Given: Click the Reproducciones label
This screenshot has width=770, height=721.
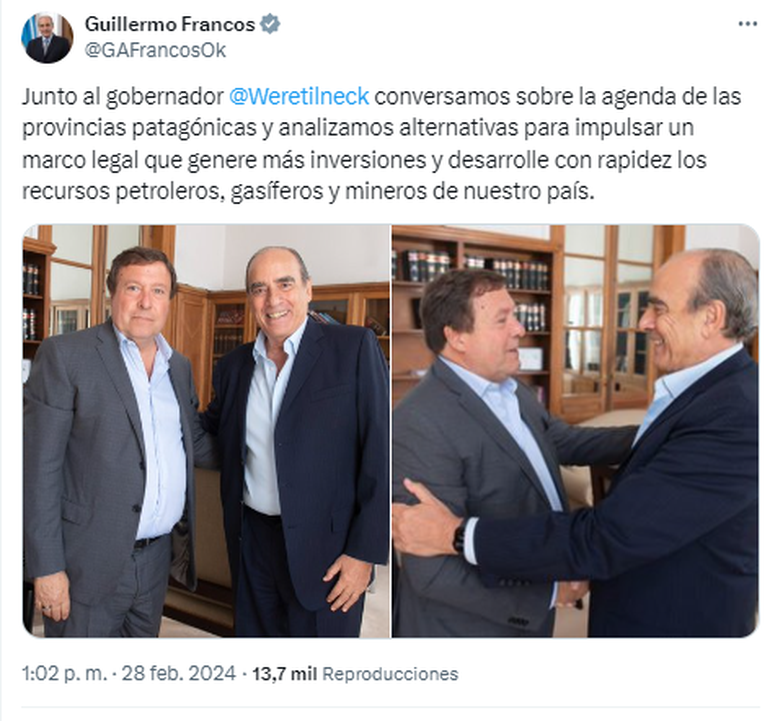Looking at the screenshot, I should click(390, 674).
